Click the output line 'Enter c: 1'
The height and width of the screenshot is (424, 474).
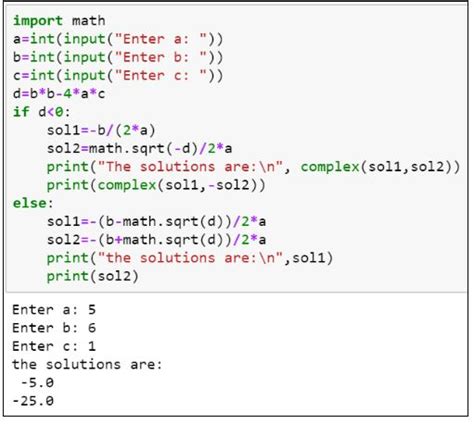coord(54,346)
